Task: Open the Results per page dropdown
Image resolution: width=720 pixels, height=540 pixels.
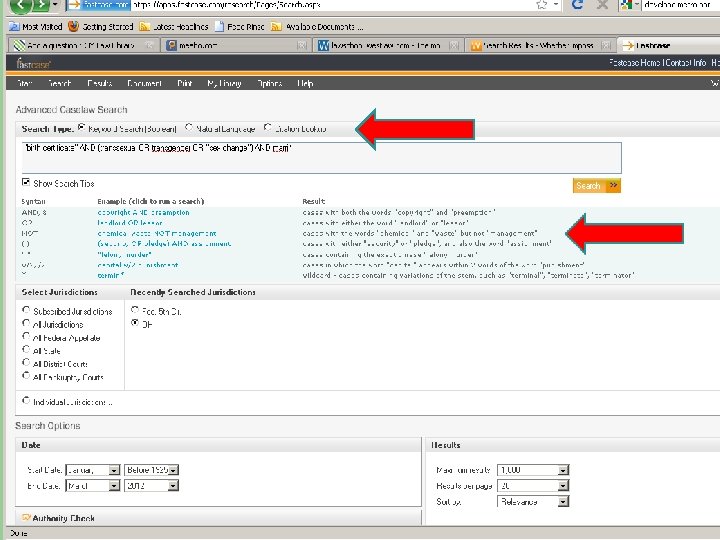Action: pos(533,485)
